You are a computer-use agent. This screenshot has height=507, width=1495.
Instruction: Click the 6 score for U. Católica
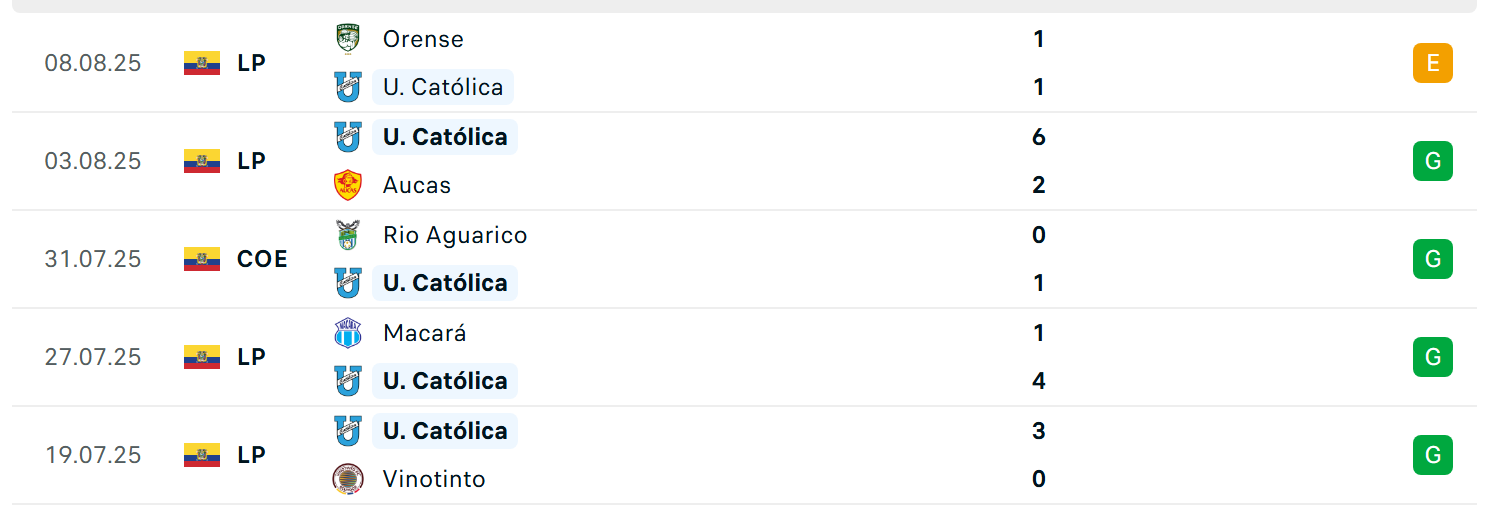coord(1038,137)
